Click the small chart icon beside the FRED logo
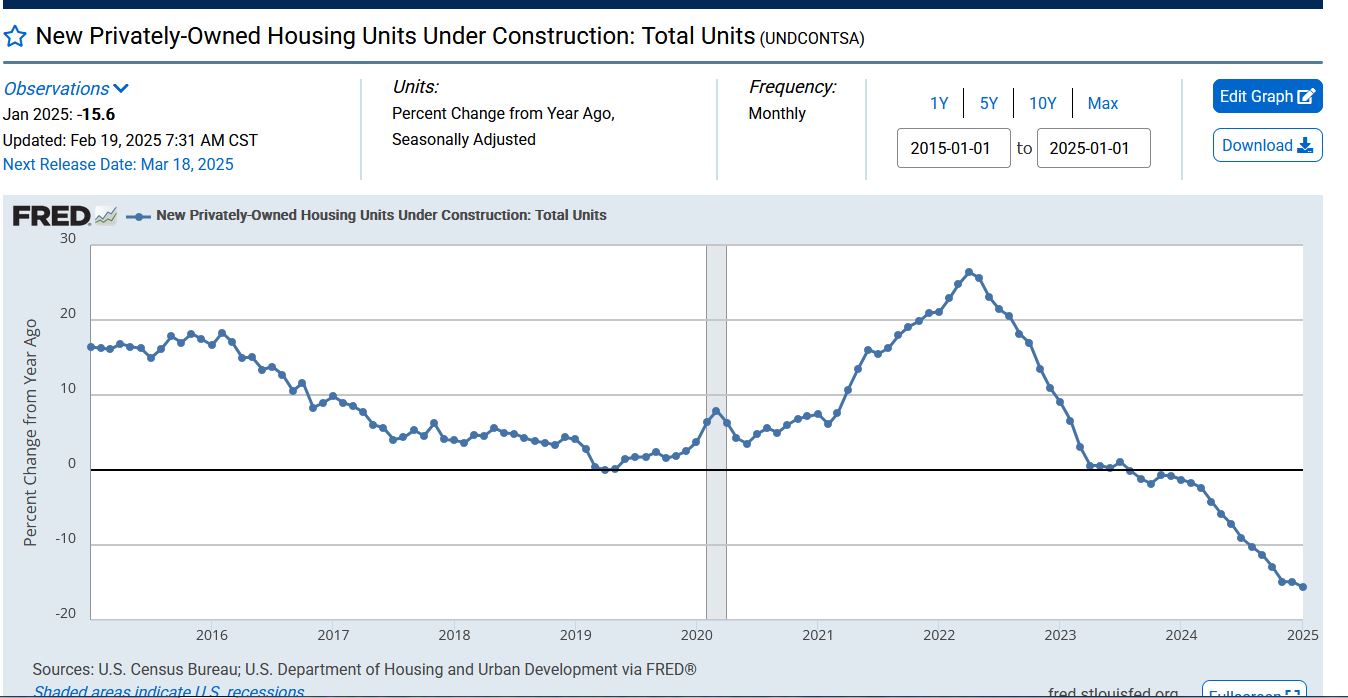The width and height of the screenshot is (1348, 698). point(106,215)
